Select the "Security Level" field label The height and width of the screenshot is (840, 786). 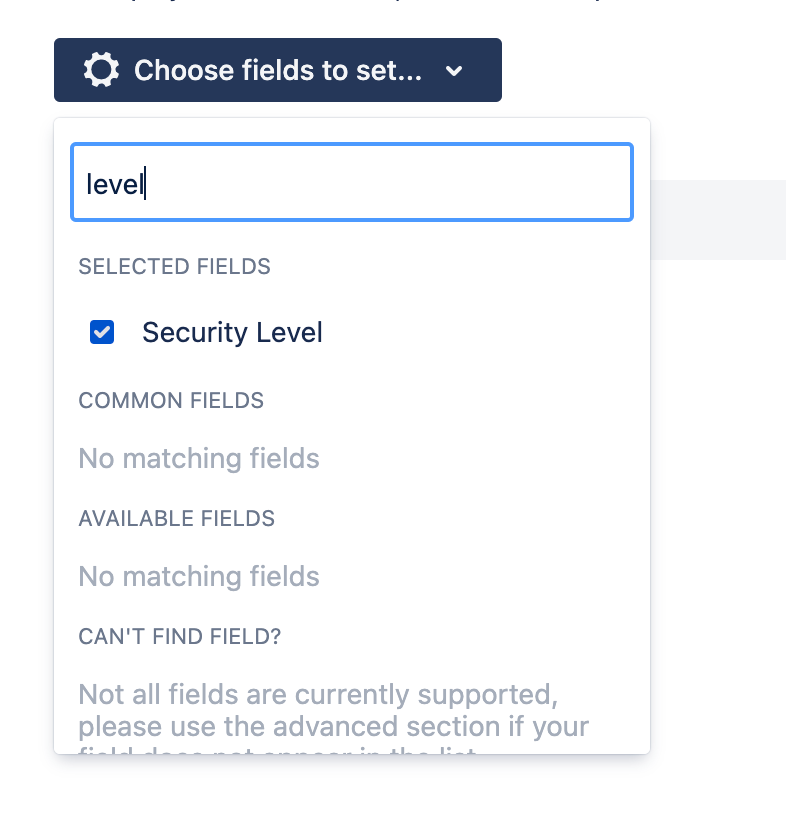click(232, 333)
